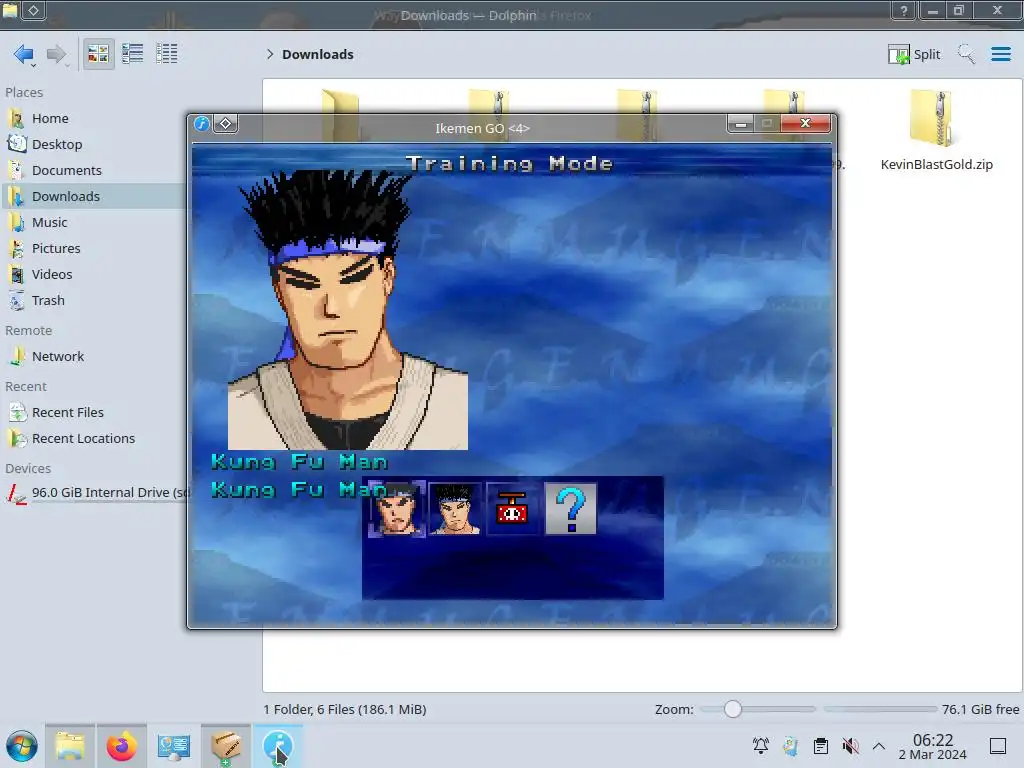This screenshot has width=1024, height=768.
Task: Select first Kung Fu Man portrait in roster
Action: tap(397, 509)
